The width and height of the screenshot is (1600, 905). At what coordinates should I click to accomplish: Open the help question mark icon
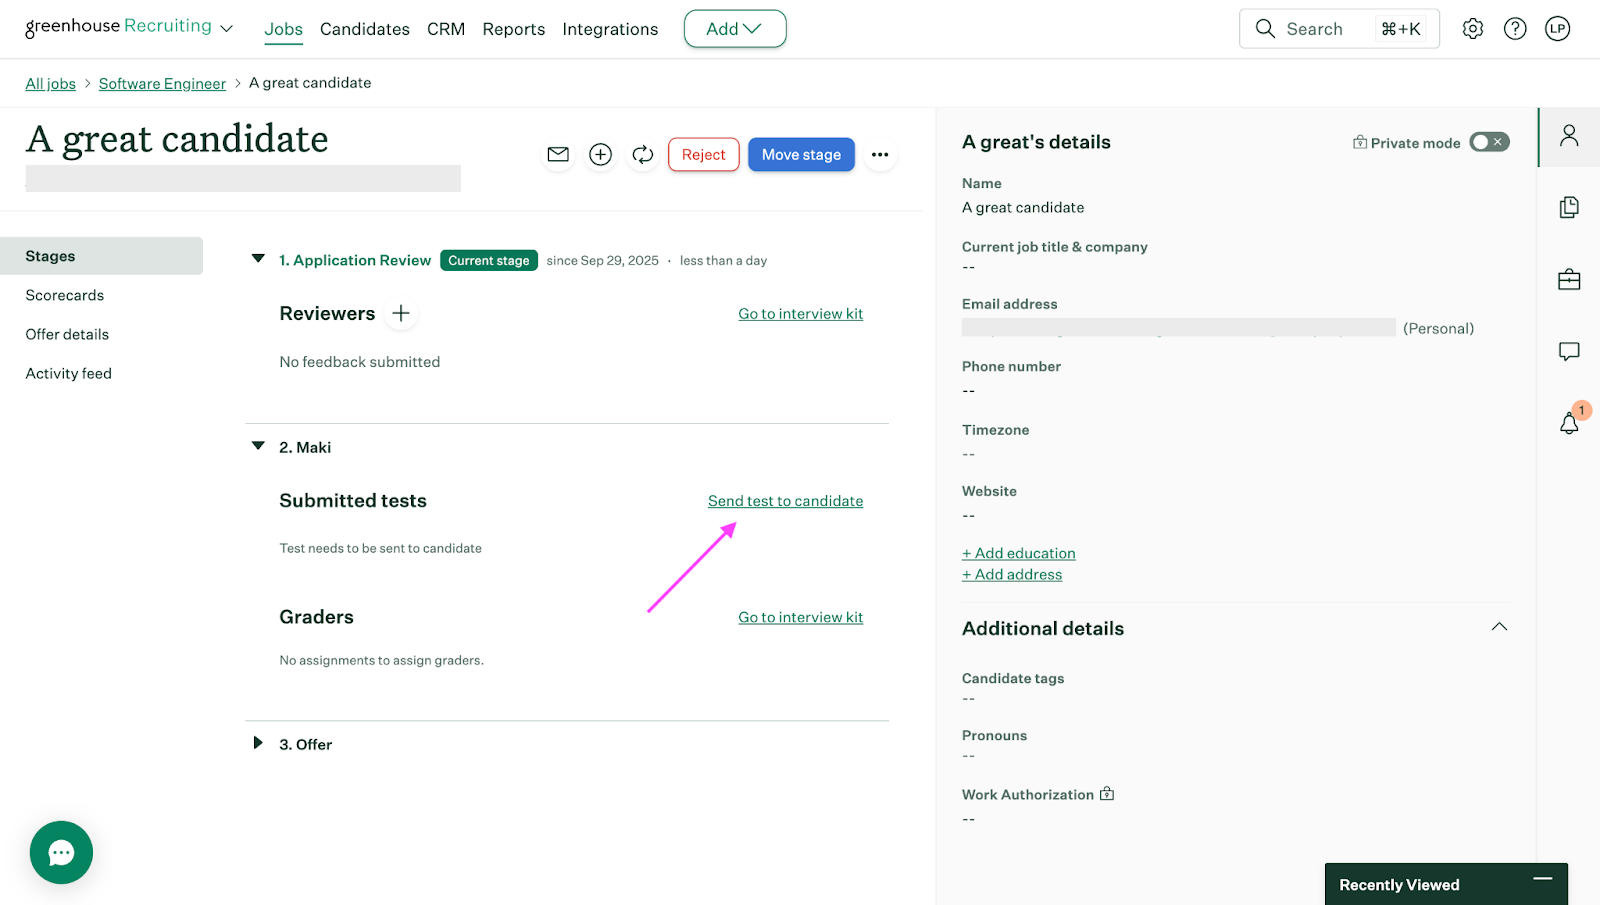[x=1515, y=29]
